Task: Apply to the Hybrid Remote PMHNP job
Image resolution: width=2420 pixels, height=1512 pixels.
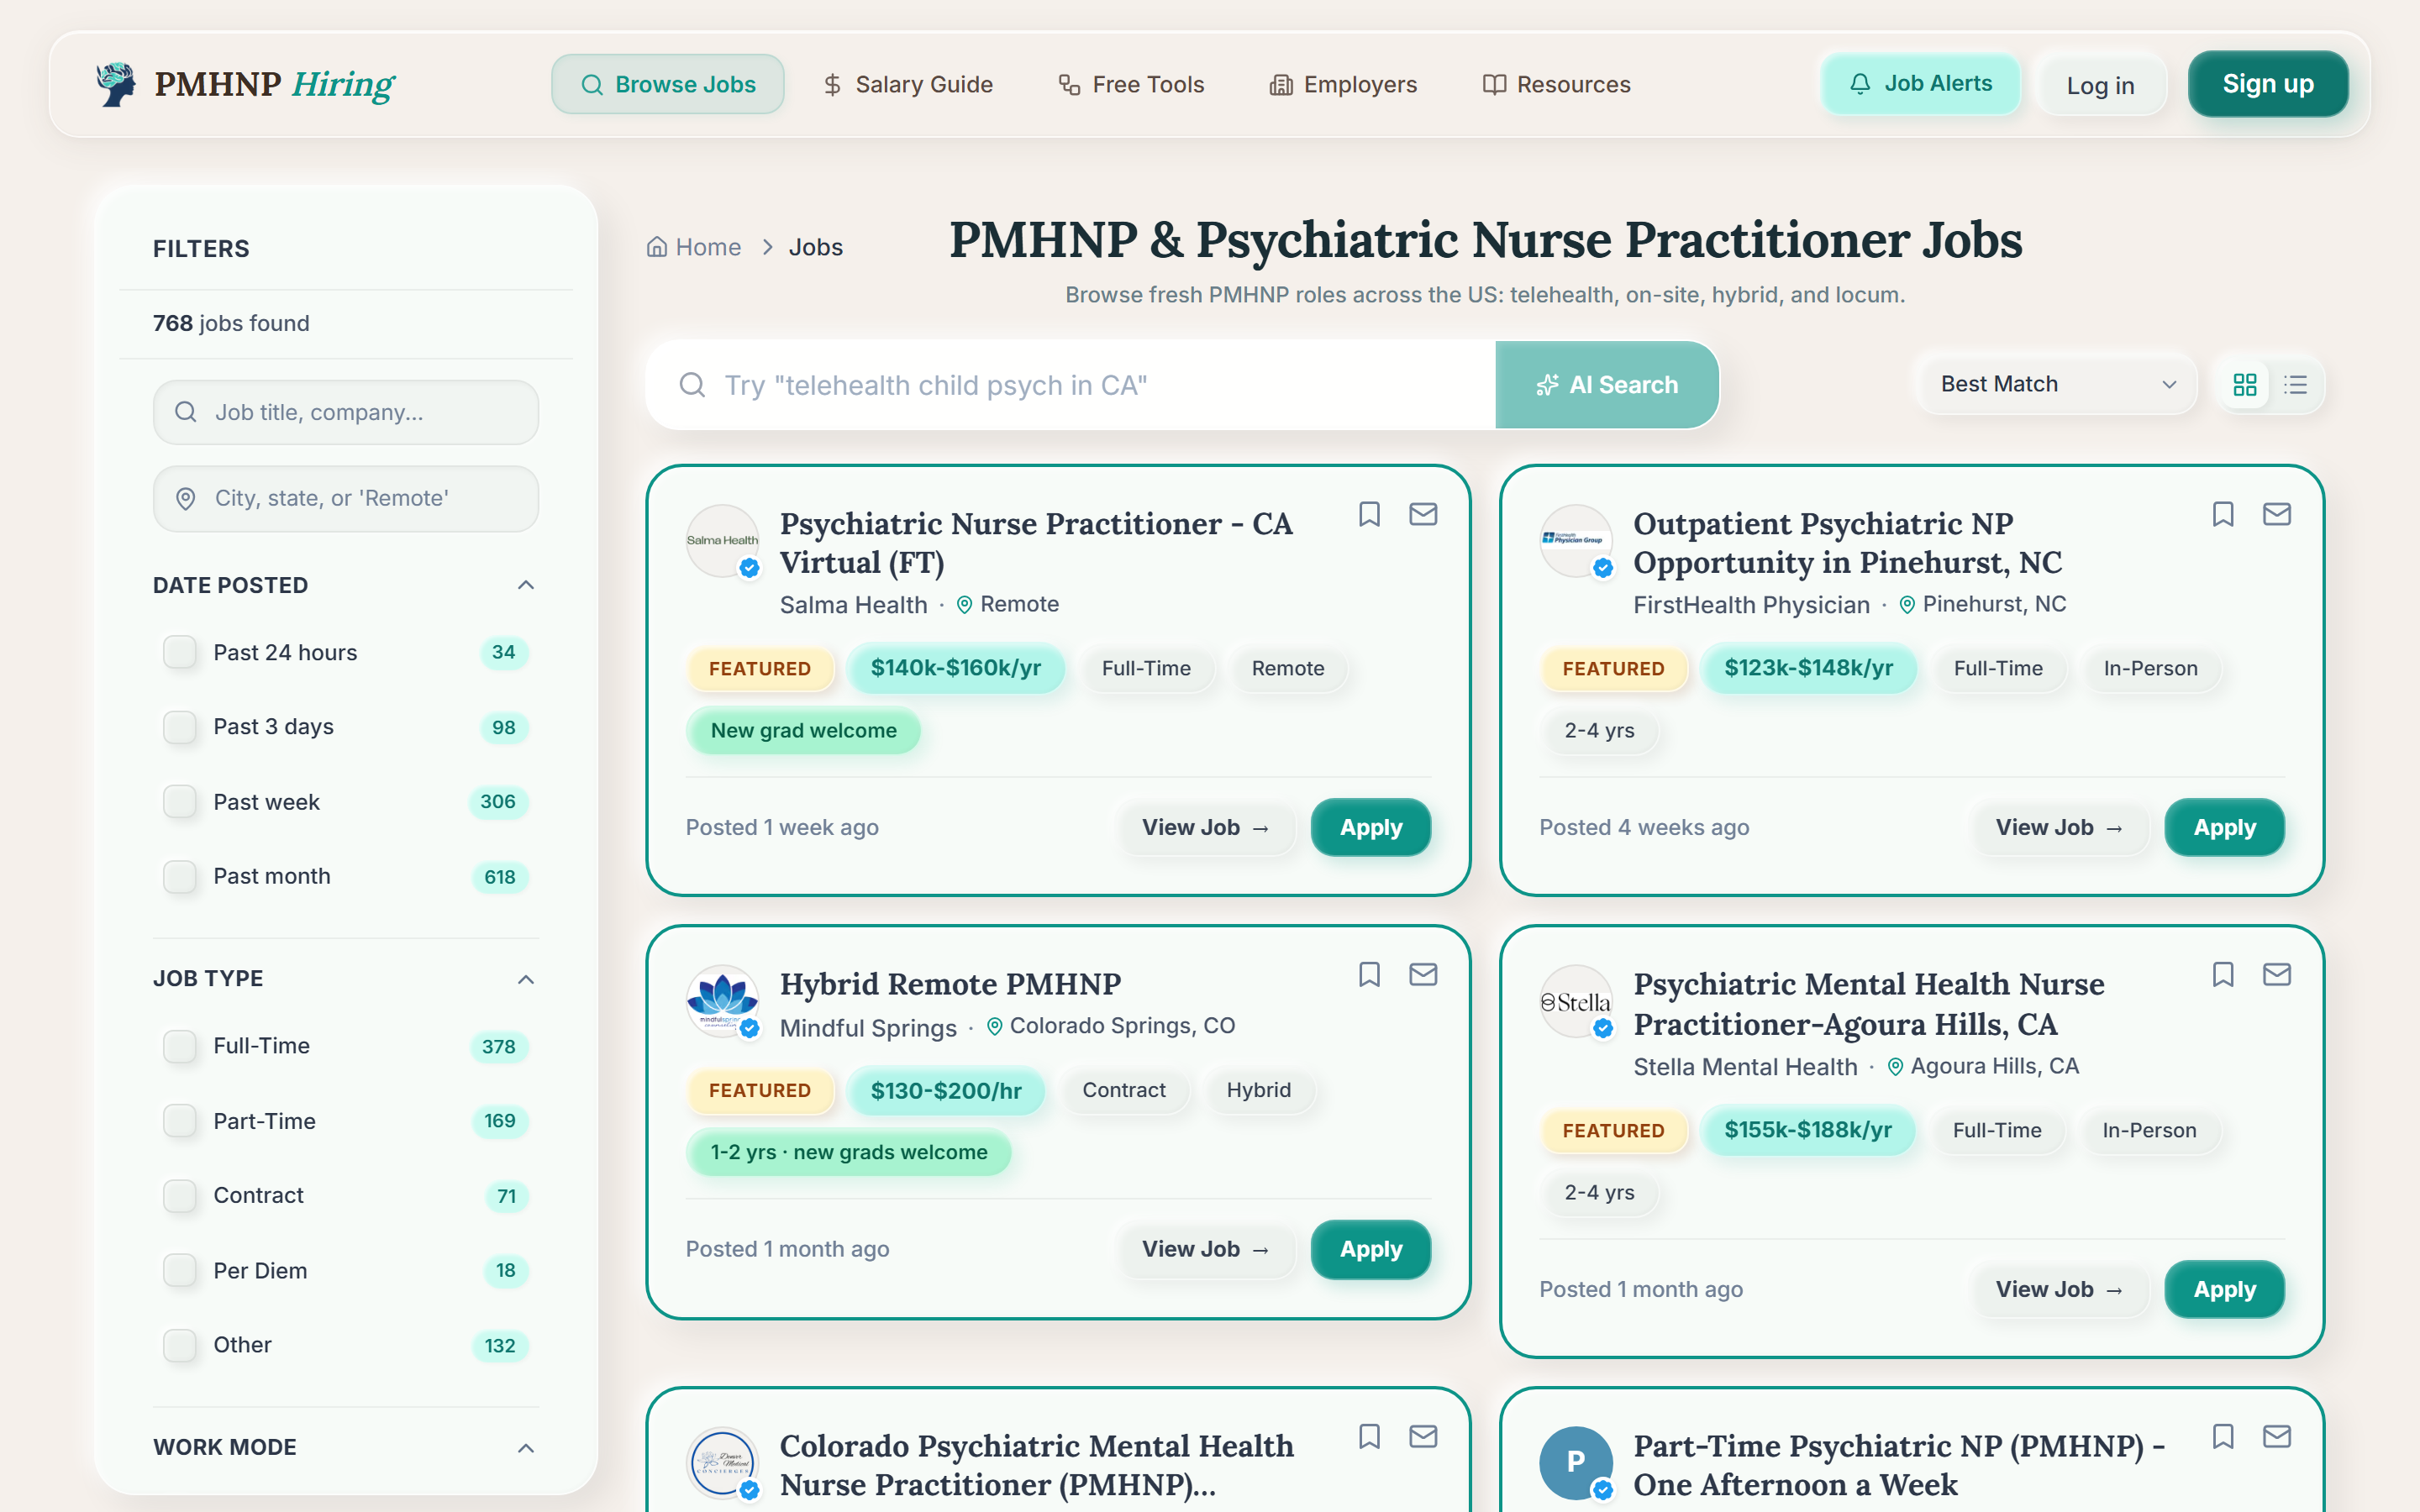Action: point(1371,1249)
